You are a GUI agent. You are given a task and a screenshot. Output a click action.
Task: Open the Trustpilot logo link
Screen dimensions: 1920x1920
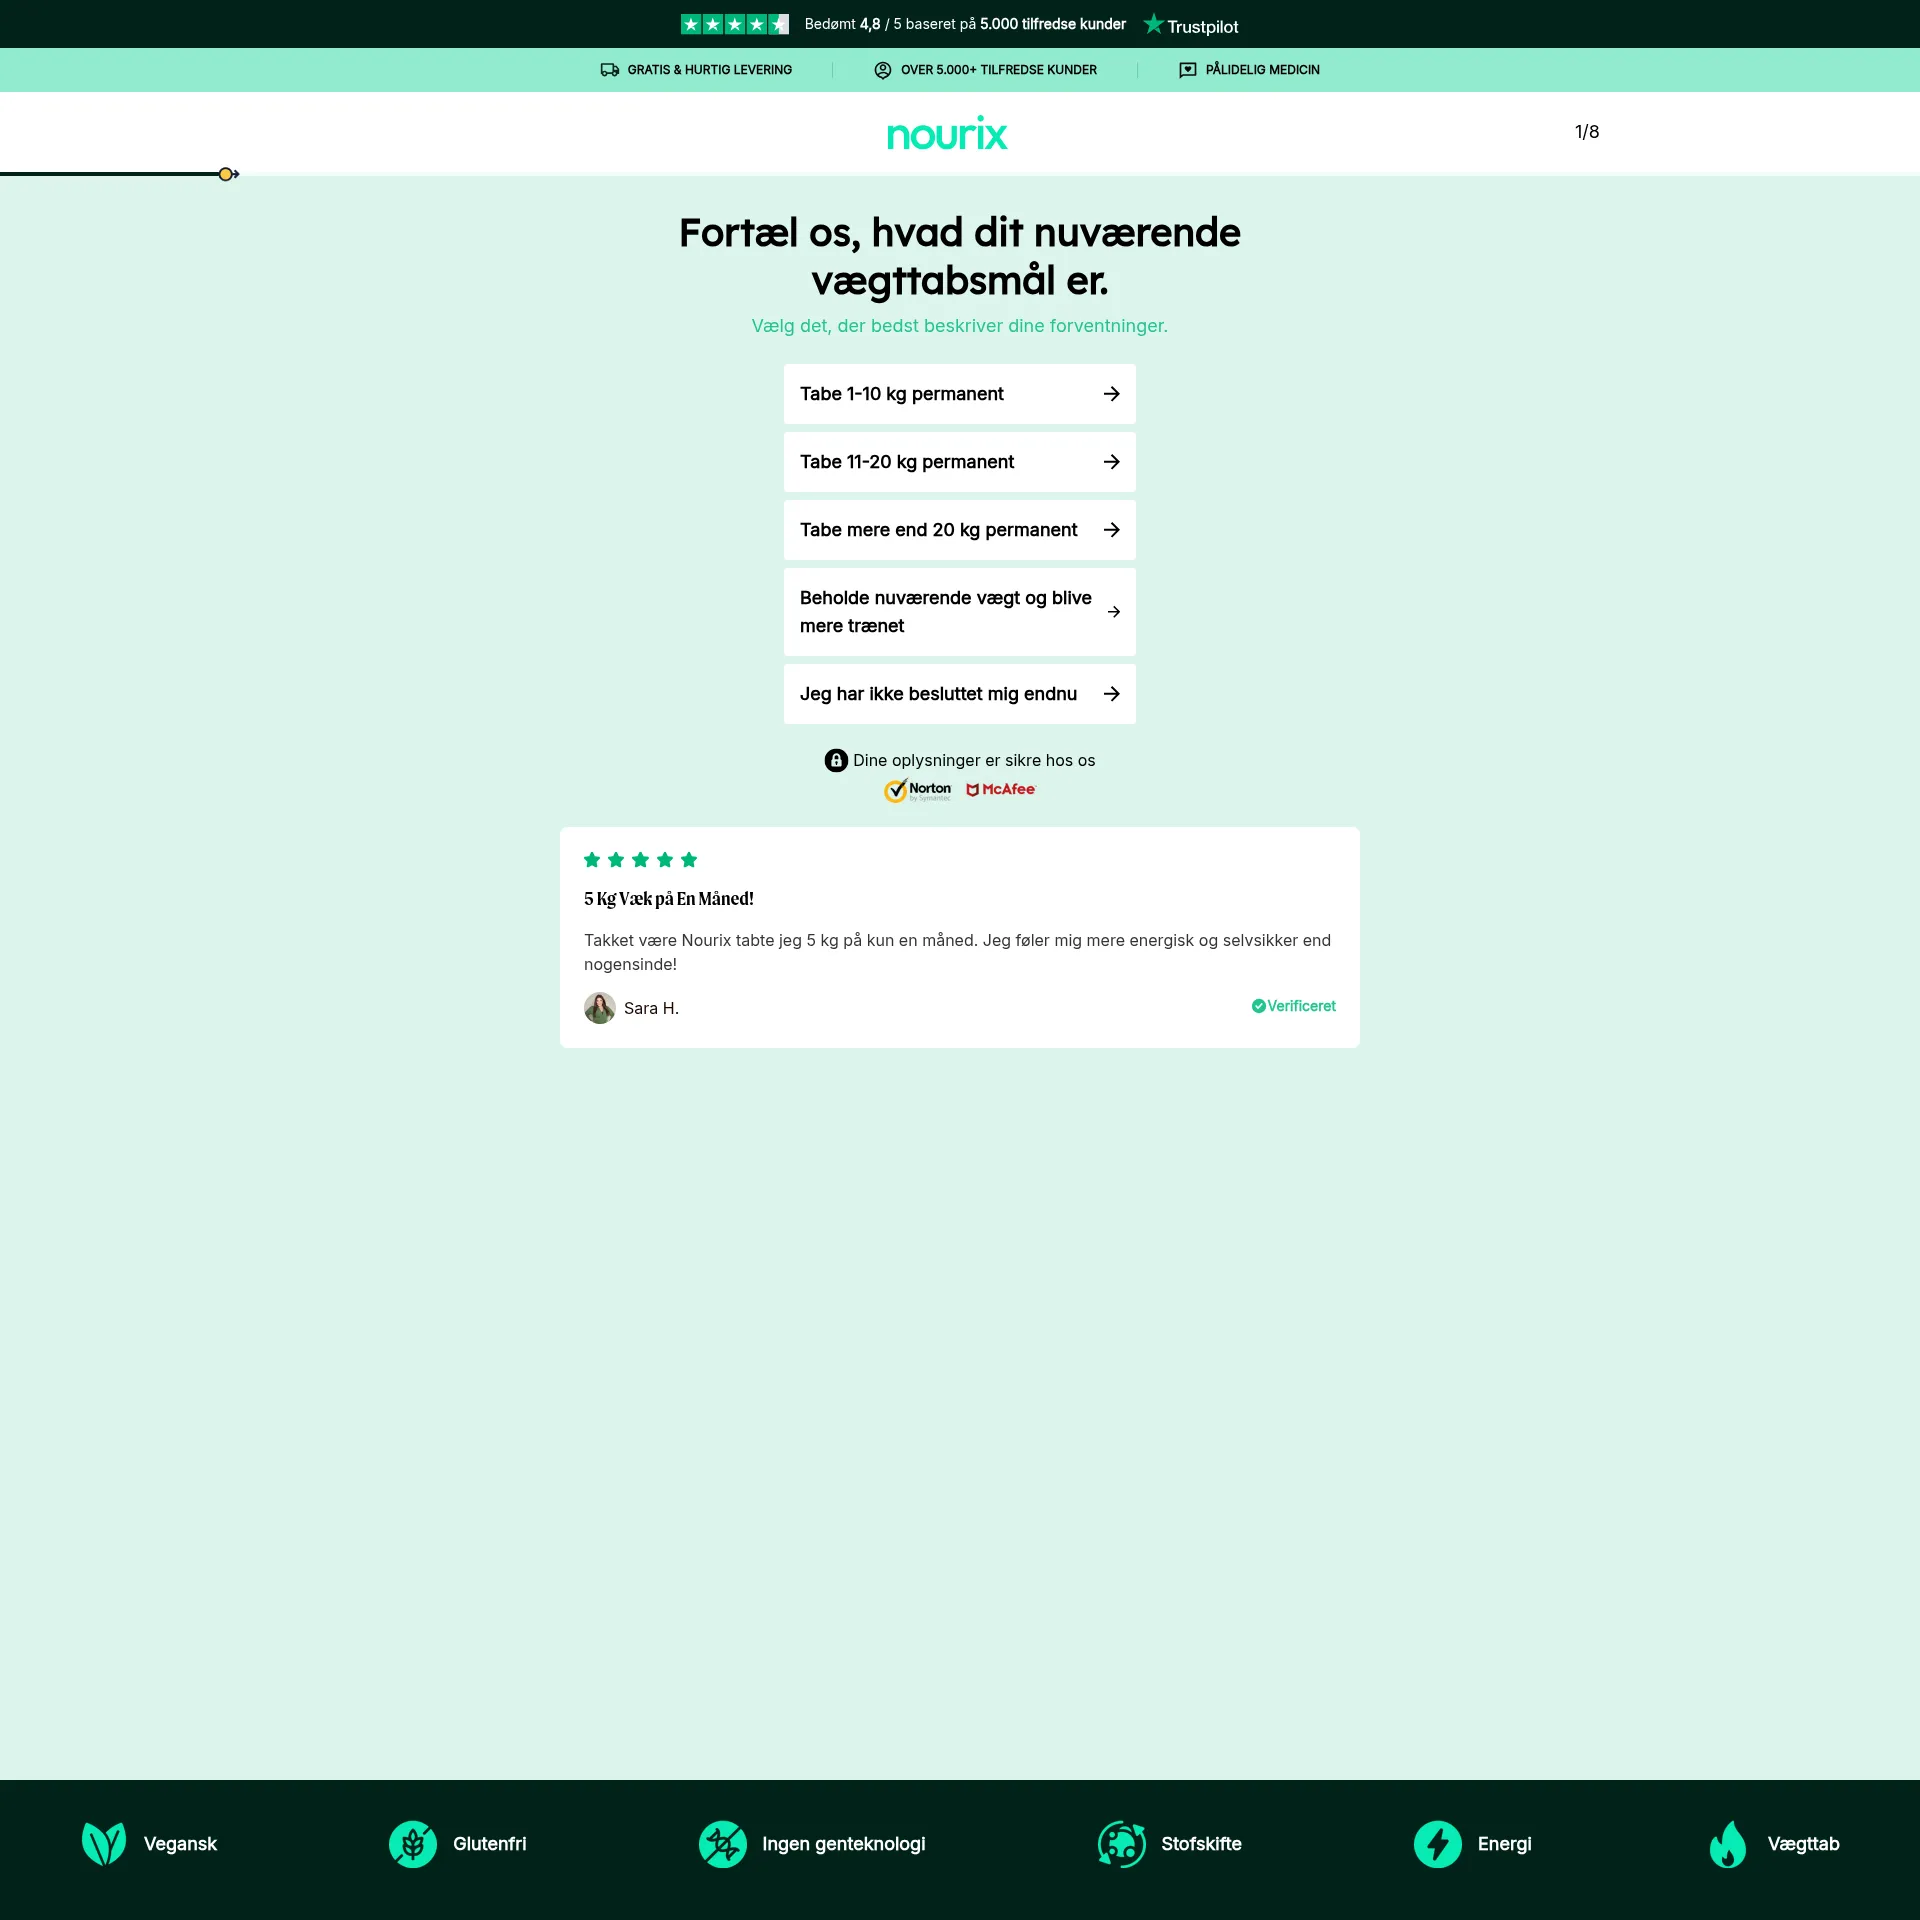coord(1191,25)
